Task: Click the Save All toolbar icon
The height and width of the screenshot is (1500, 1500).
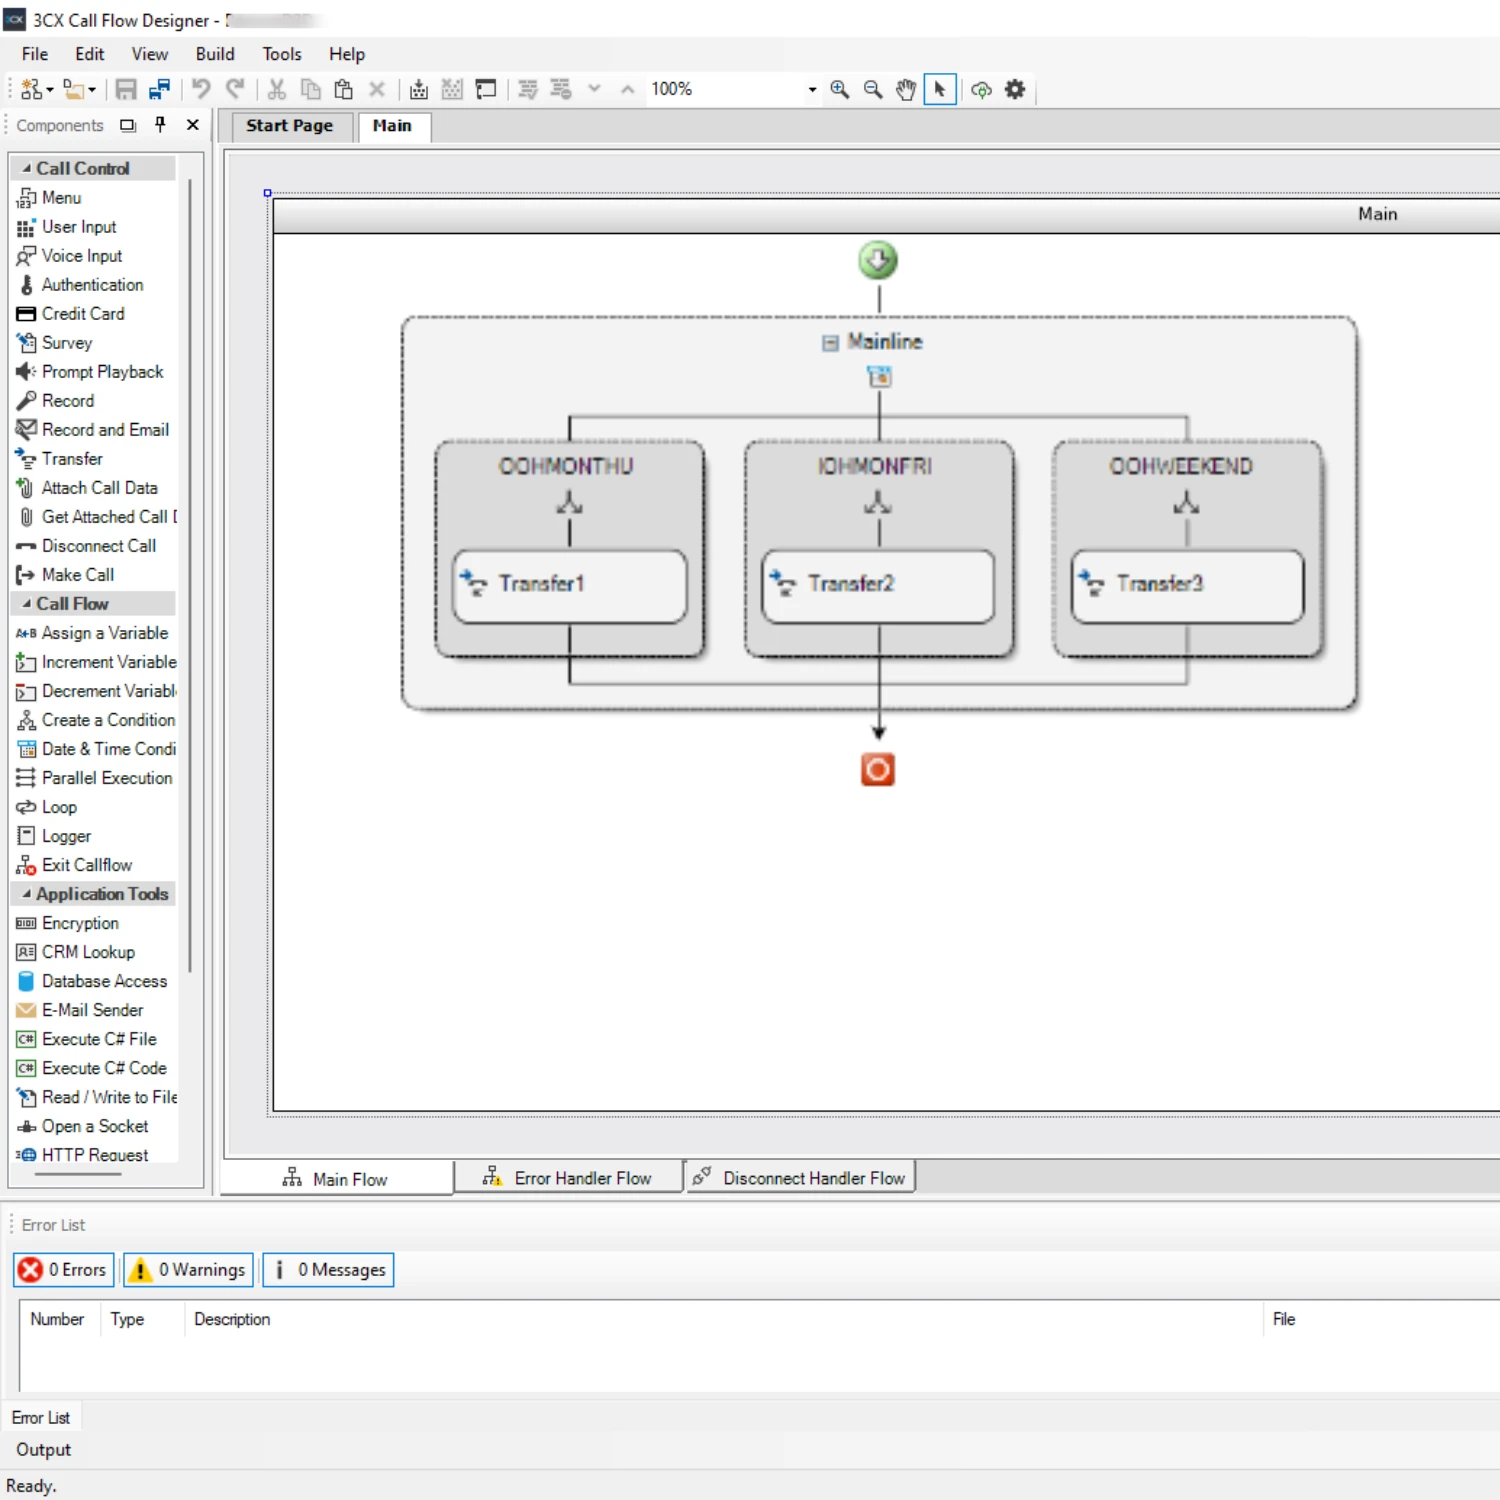Action: pyautogui.click(x=159, y=90)
